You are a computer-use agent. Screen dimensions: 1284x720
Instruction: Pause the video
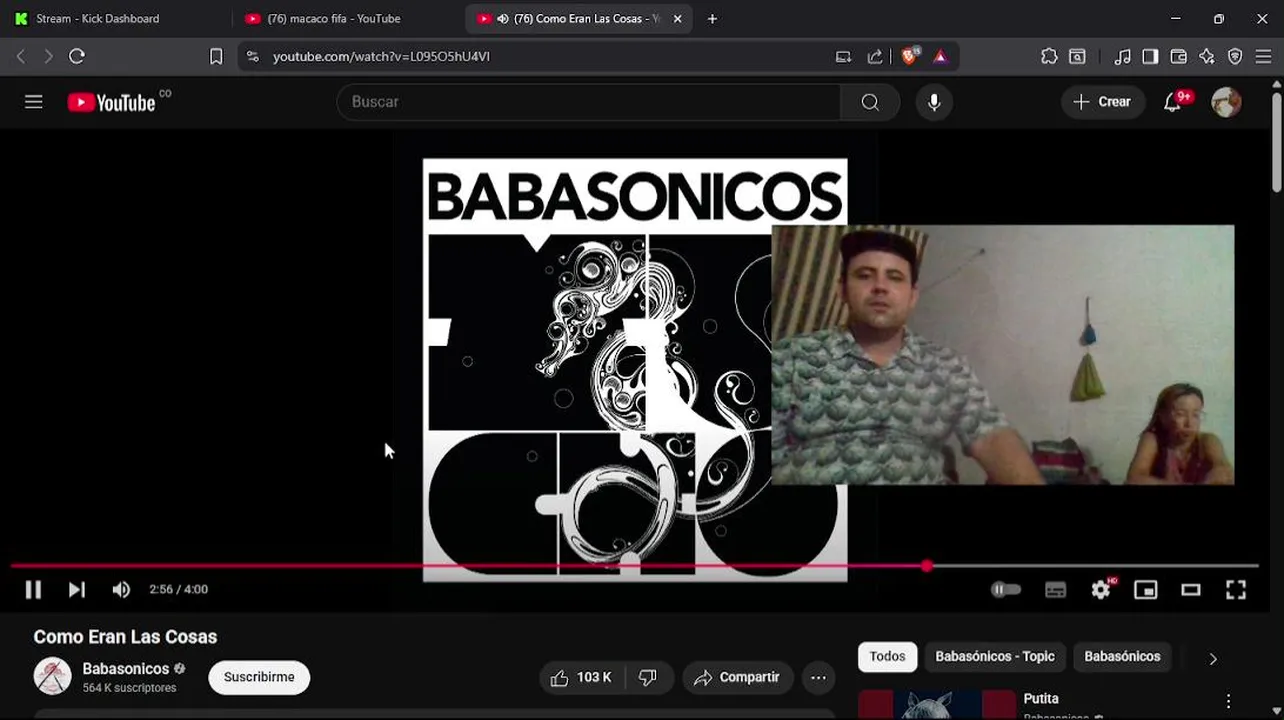pyautogui.click(x=33, y=590)
